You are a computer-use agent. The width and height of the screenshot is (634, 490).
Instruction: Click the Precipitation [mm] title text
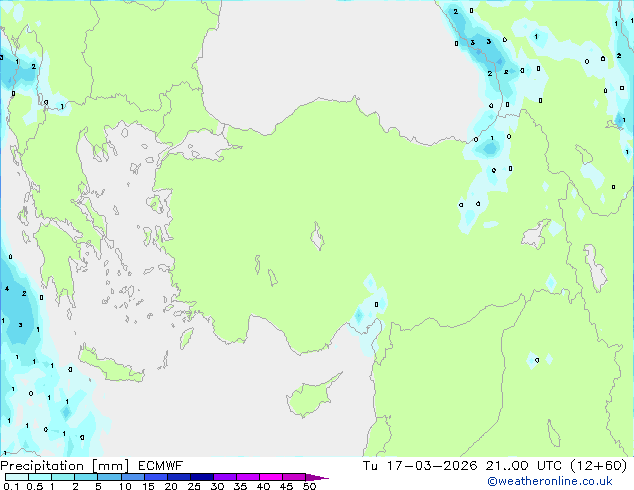pyautogui.click(x=64, y=466)
